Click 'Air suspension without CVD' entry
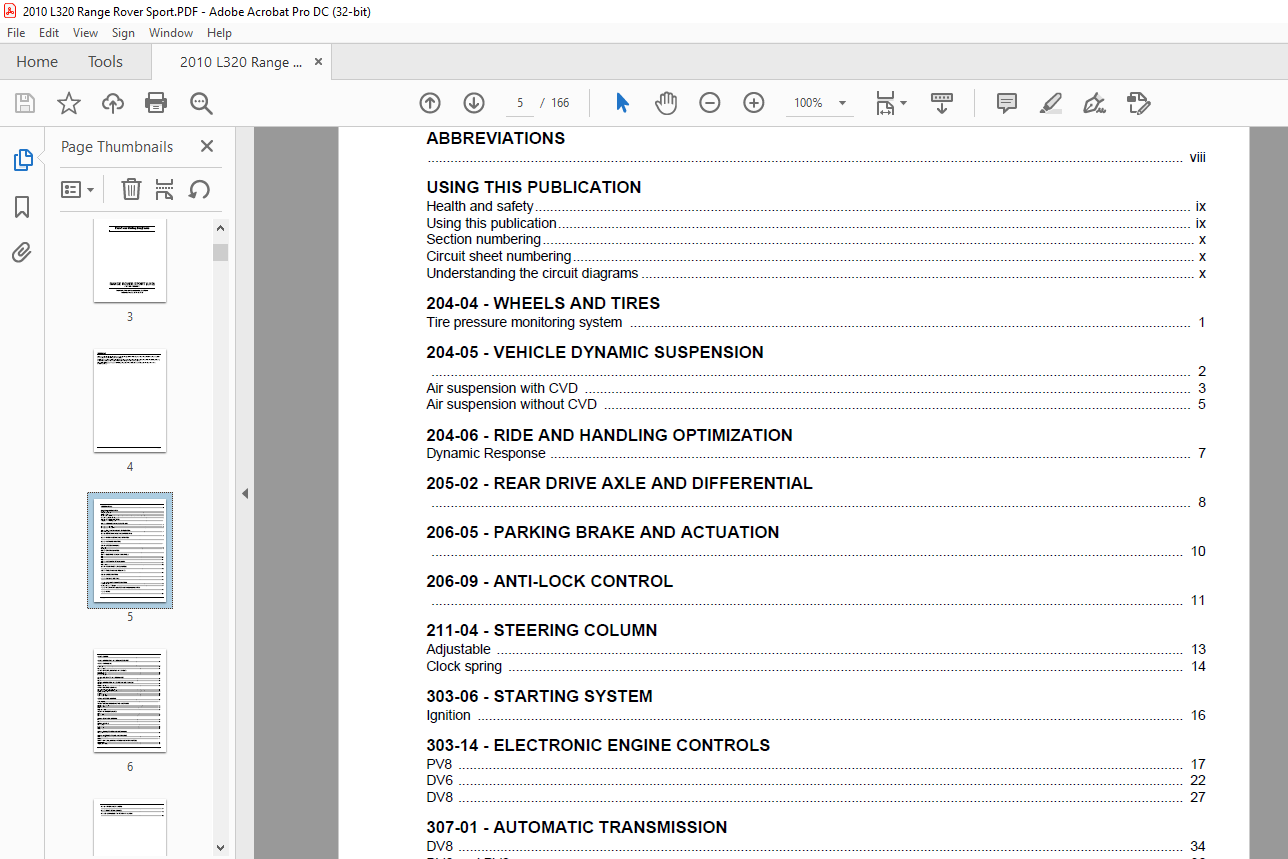 511,405
